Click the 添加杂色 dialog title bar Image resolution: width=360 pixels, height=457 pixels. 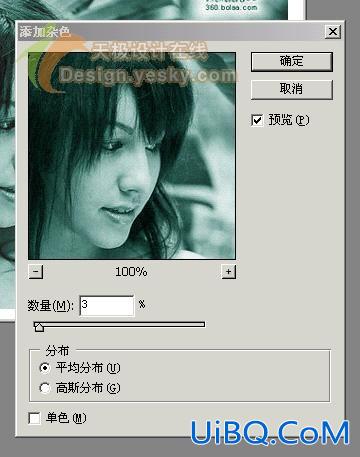point(180,32)
